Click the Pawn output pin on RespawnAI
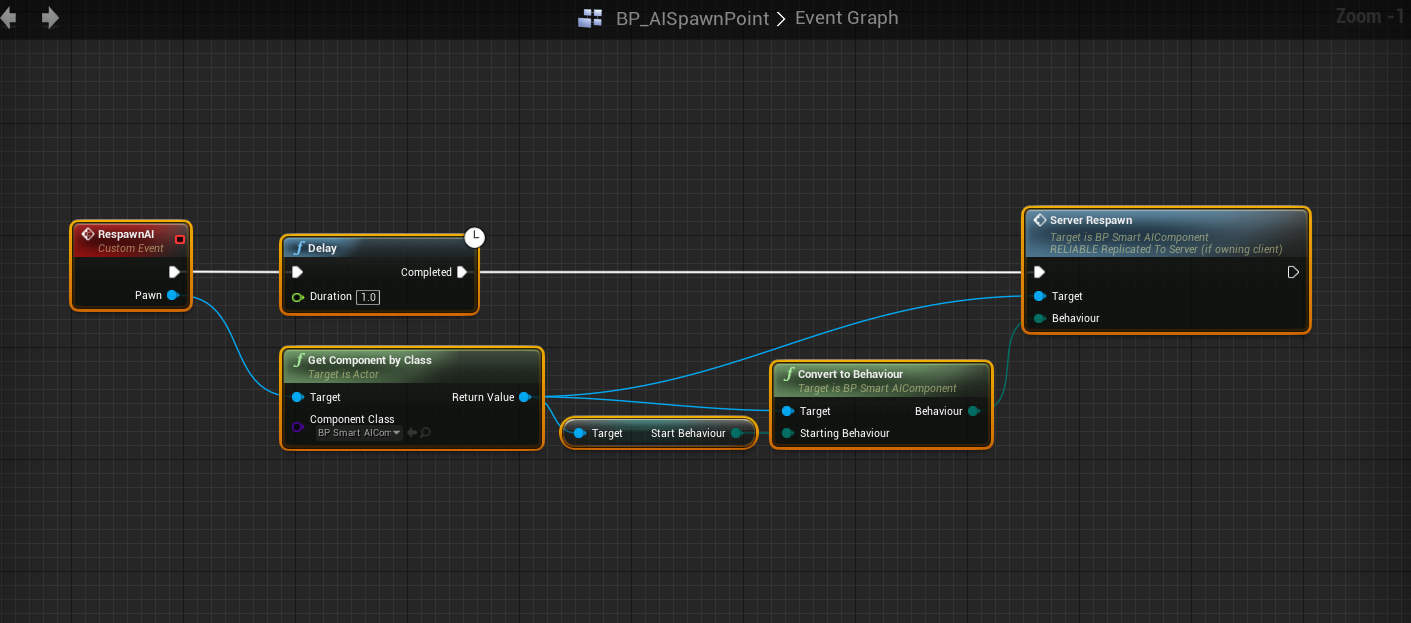This screenshot has height=623, width=1411. [172, 295]
